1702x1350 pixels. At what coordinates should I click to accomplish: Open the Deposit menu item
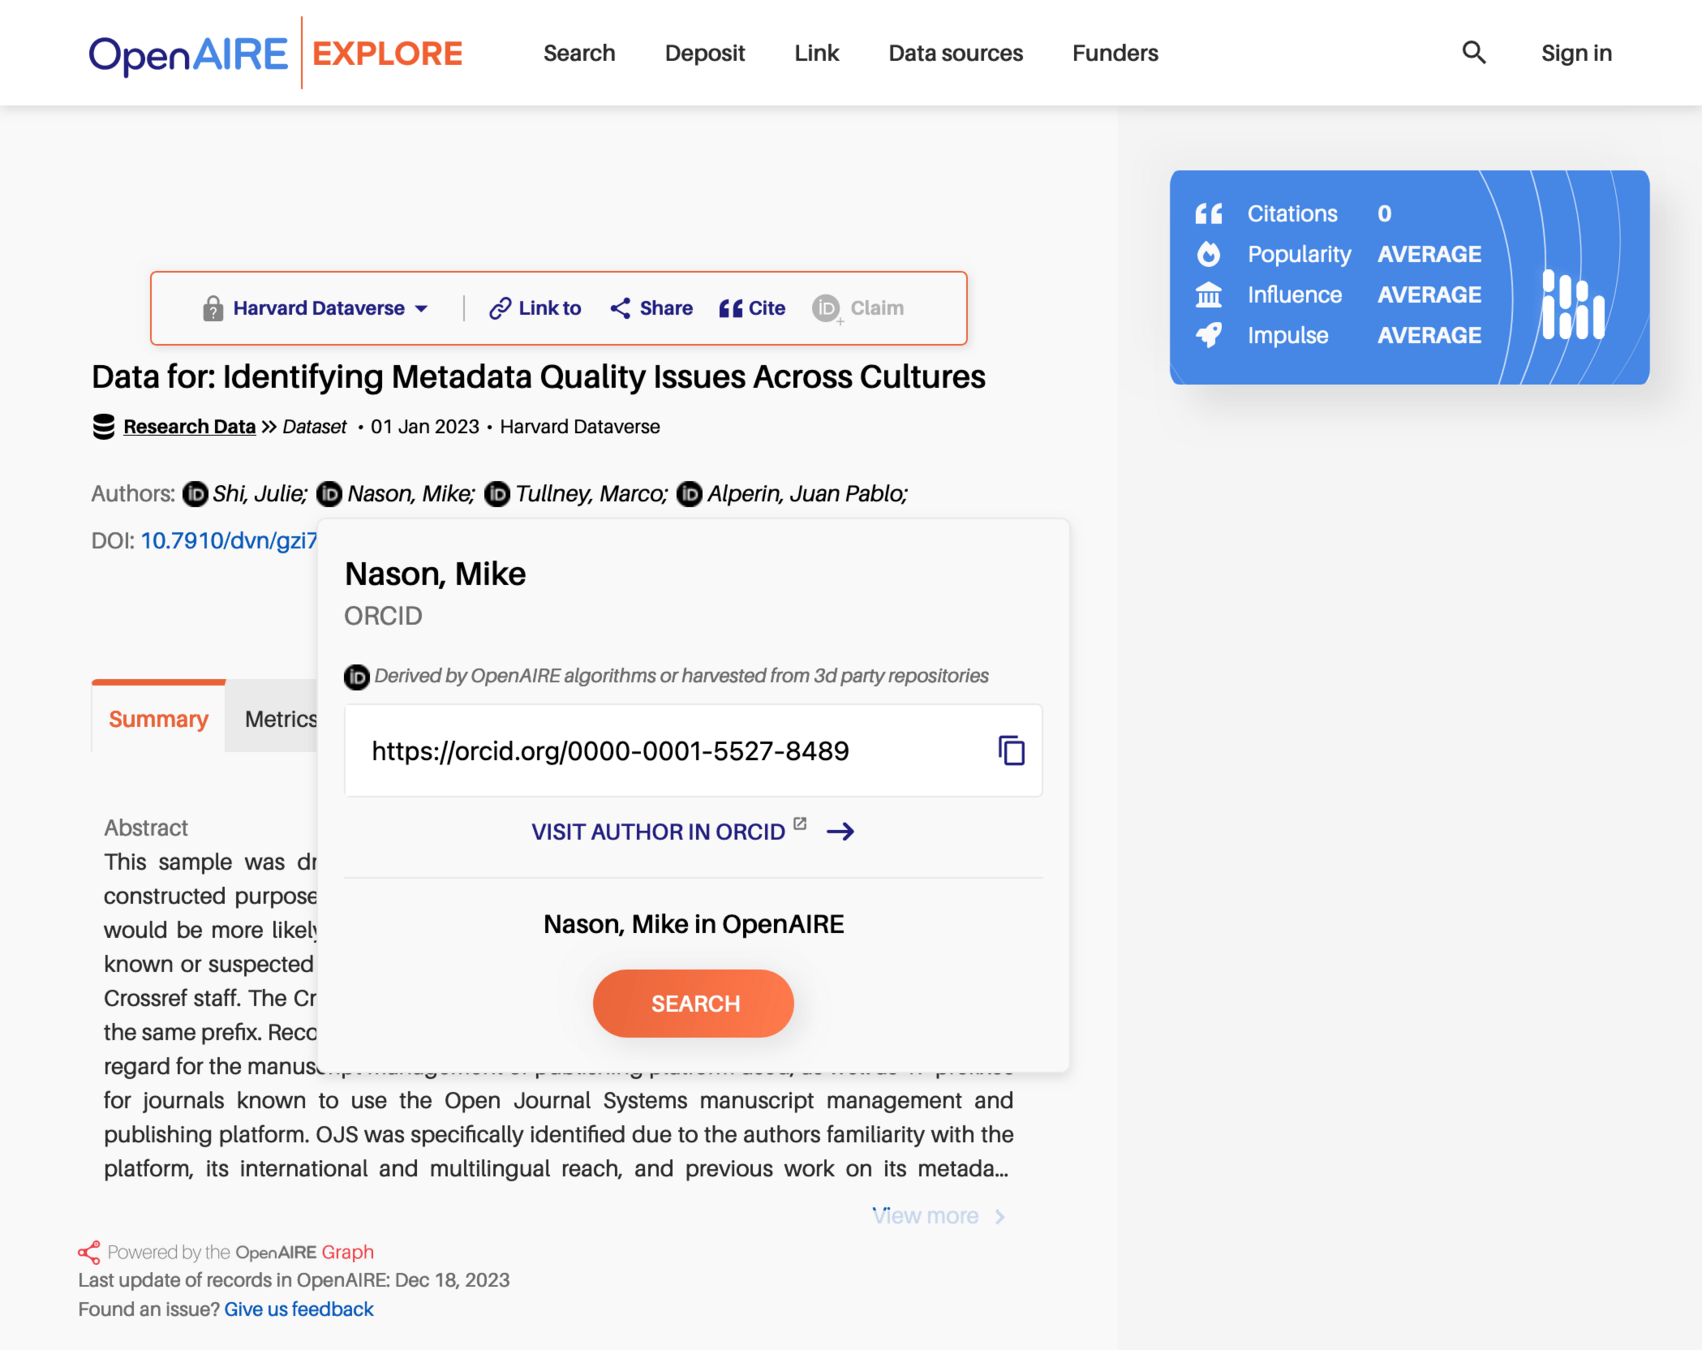click(x=705, y=53)
